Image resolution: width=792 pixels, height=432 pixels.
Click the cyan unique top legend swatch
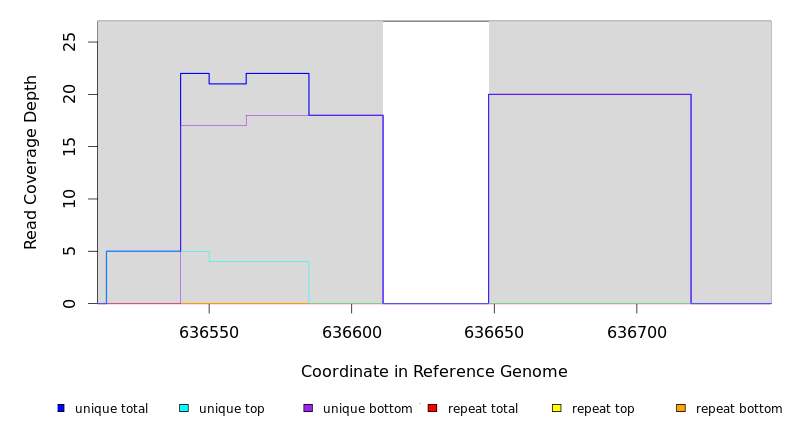pyautogui.click(x=184, y=408)
